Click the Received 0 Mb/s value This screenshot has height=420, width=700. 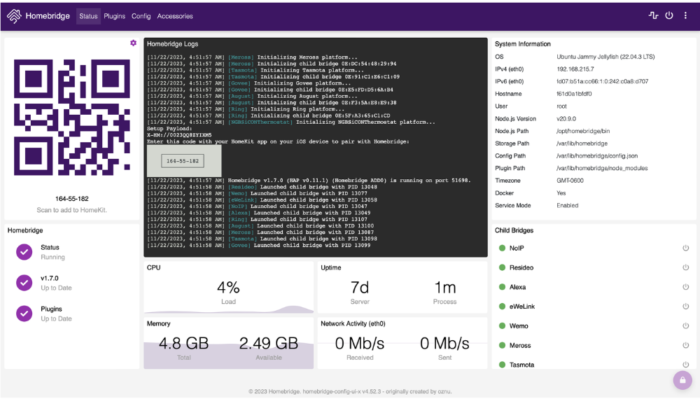[360, 343]
